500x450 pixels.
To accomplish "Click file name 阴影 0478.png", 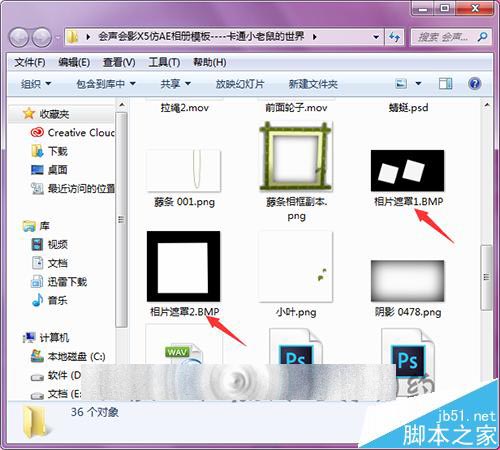I will click(x=408, y=312).
